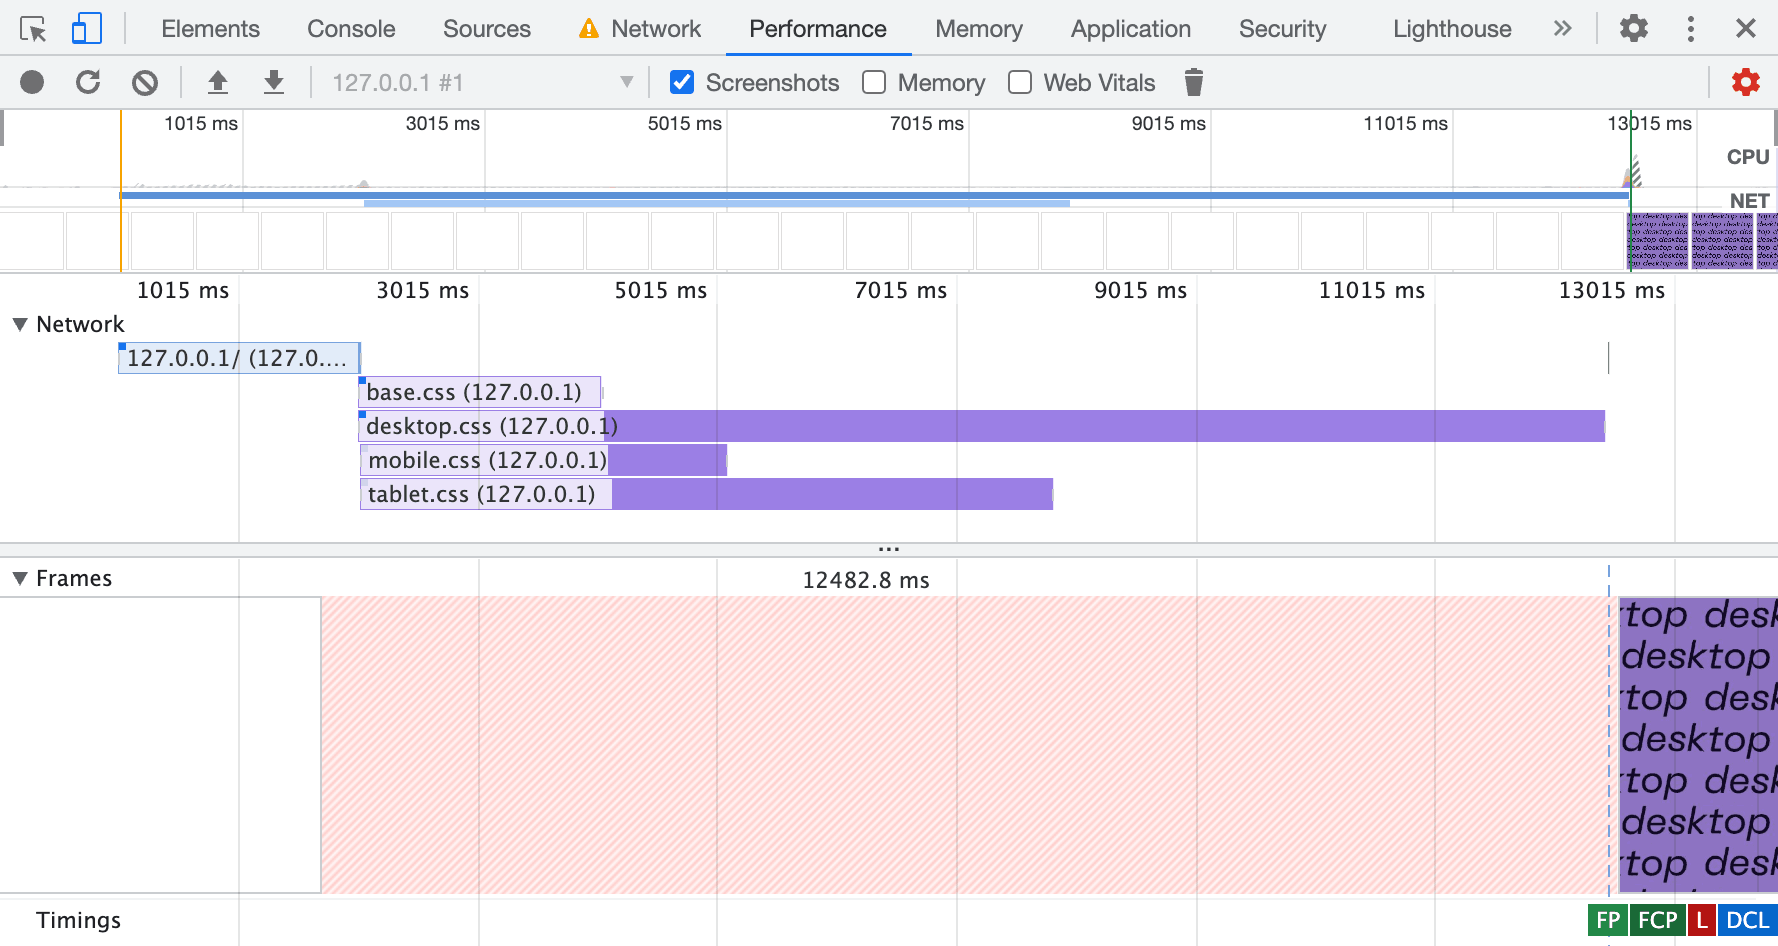Collapse the Frames section triangle
Viewport: 1778px width, 946px height.
click(x=20, y=578)
